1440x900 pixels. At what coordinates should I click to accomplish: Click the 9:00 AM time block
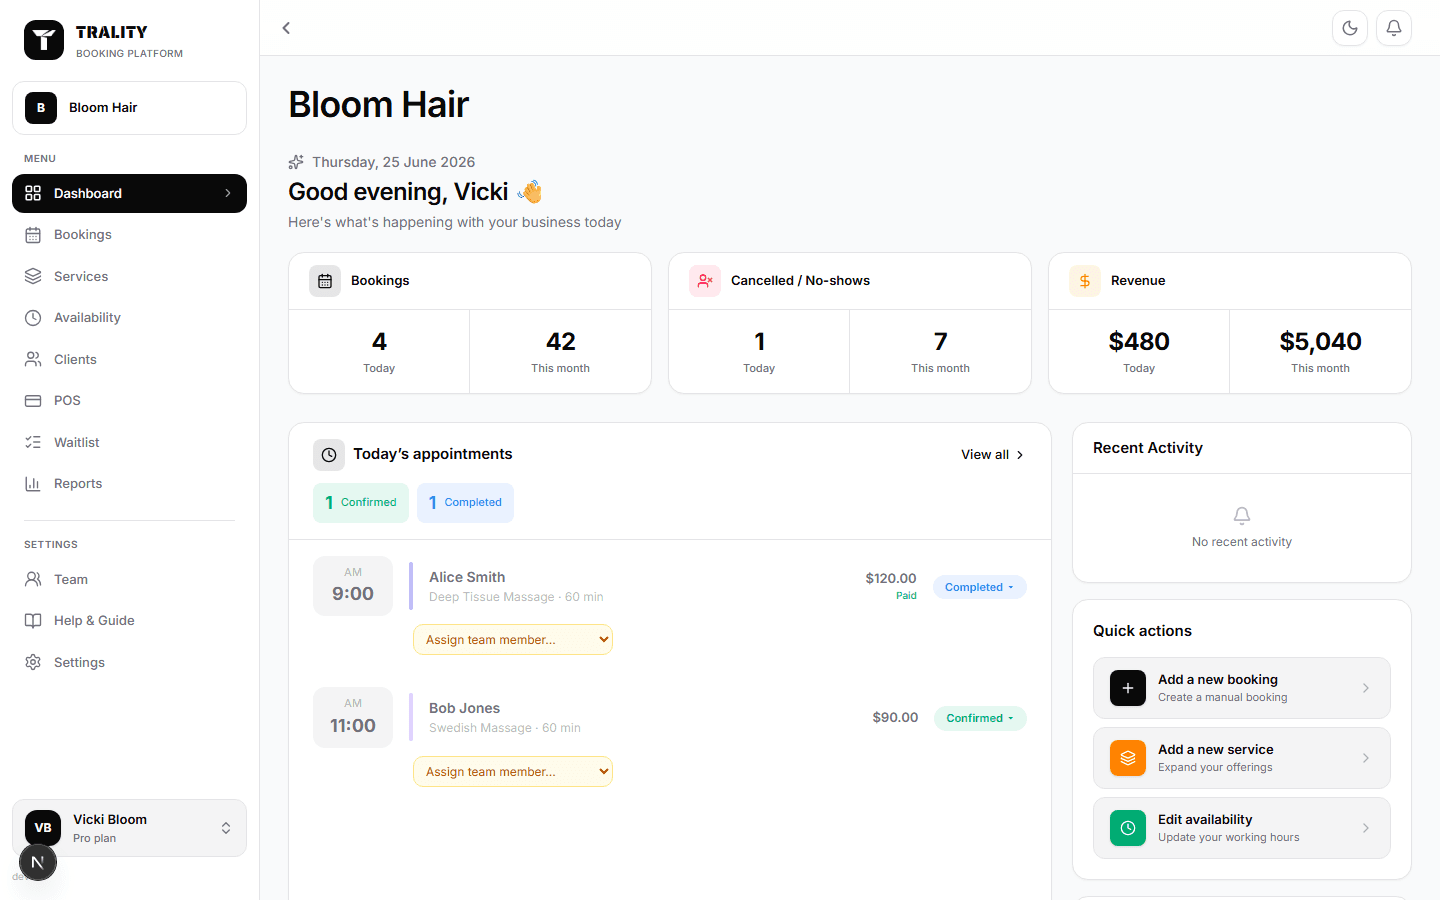point(353,586)
